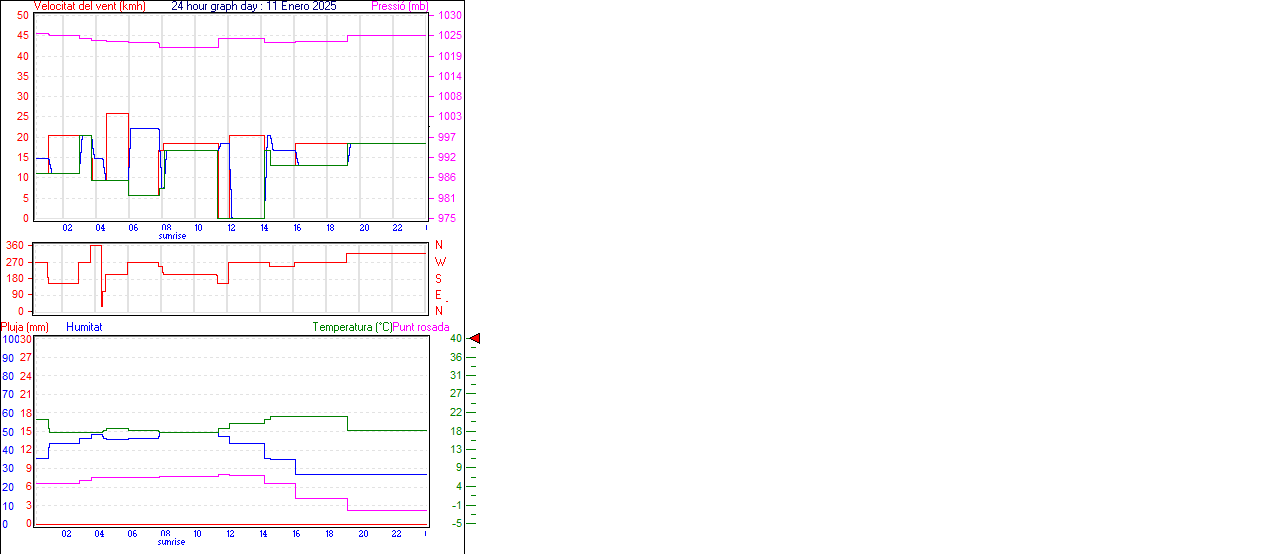Click the 100 value on humidity scale

(x=10, y=339)
